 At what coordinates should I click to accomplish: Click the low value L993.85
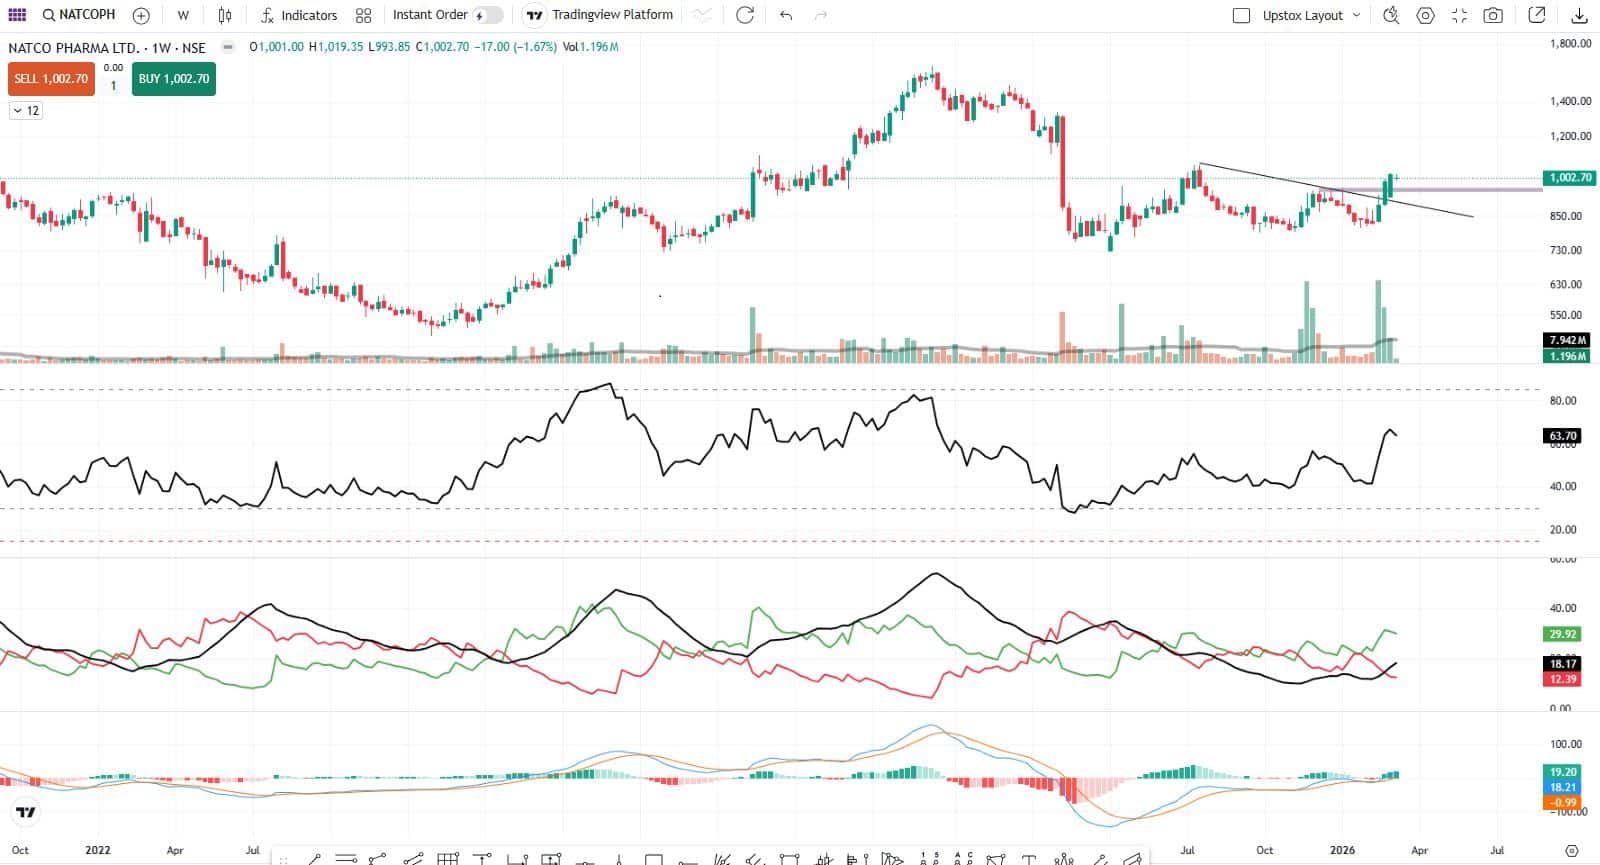click(389, 47)
